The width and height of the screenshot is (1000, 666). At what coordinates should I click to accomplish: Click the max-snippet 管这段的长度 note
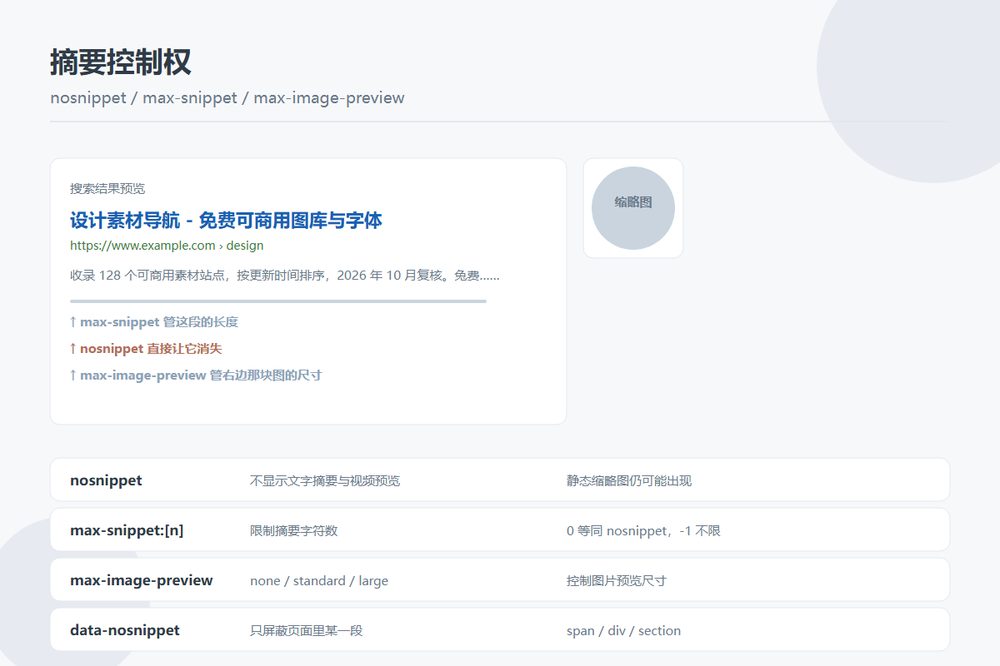click(x=154, y=322)
